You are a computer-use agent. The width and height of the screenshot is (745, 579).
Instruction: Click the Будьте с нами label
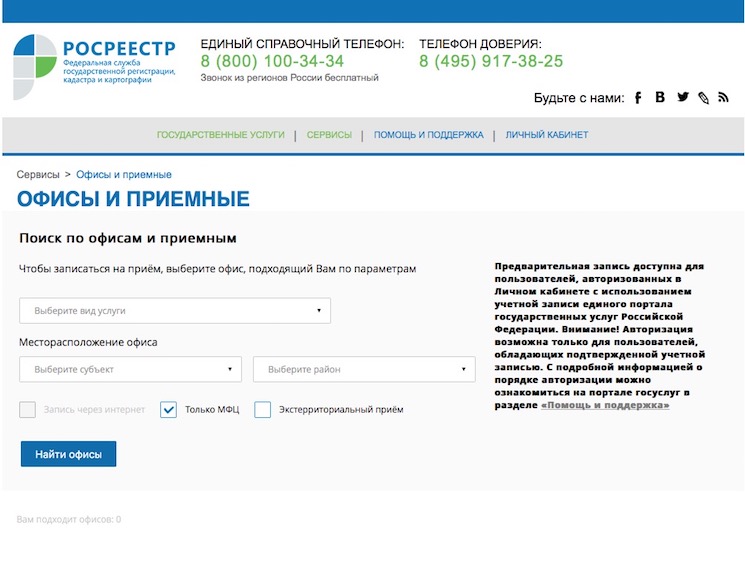tap(579, 98)
